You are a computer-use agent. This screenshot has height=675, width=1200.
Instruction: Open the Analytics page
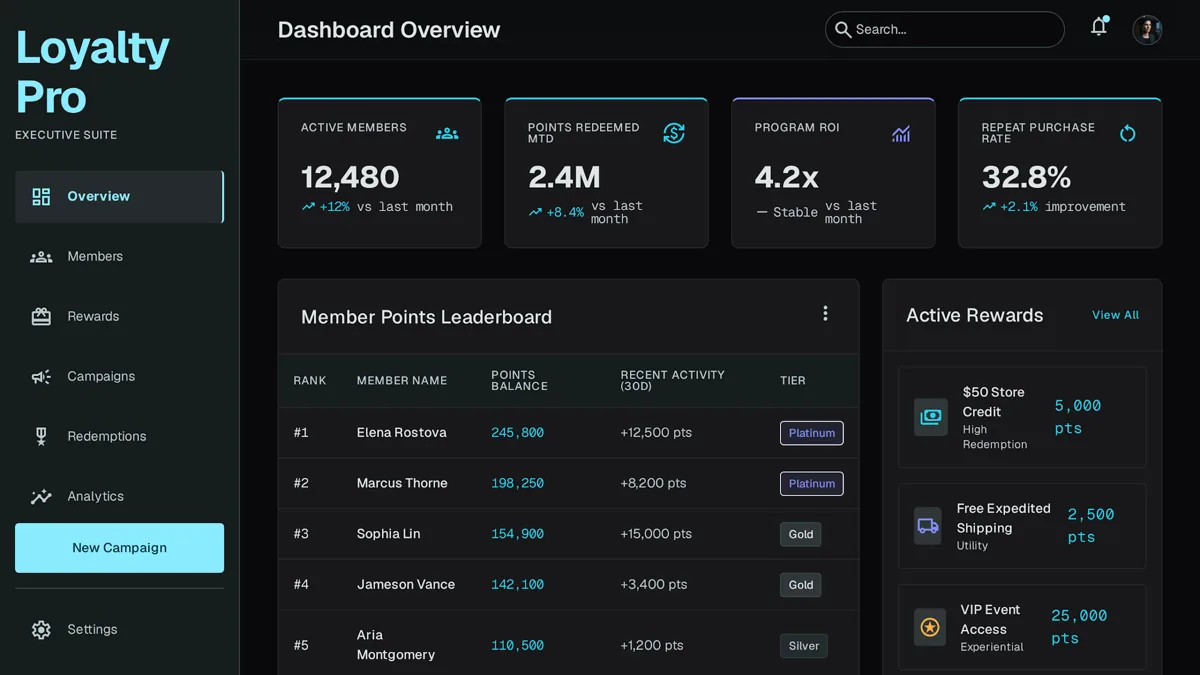coord(119,497)
